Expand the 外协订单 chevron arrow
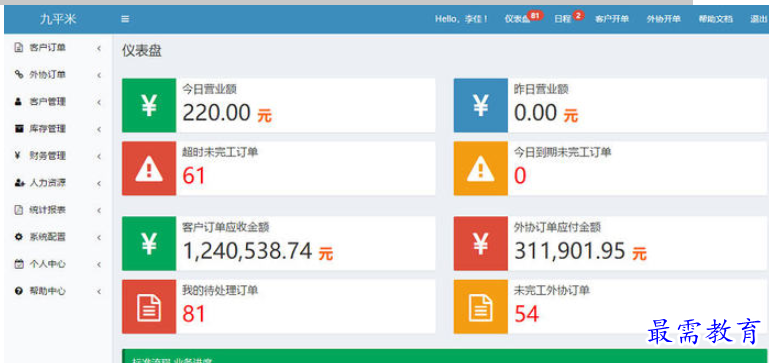The height and width of the screenshot is (363, 769). [x=99, y=75]
